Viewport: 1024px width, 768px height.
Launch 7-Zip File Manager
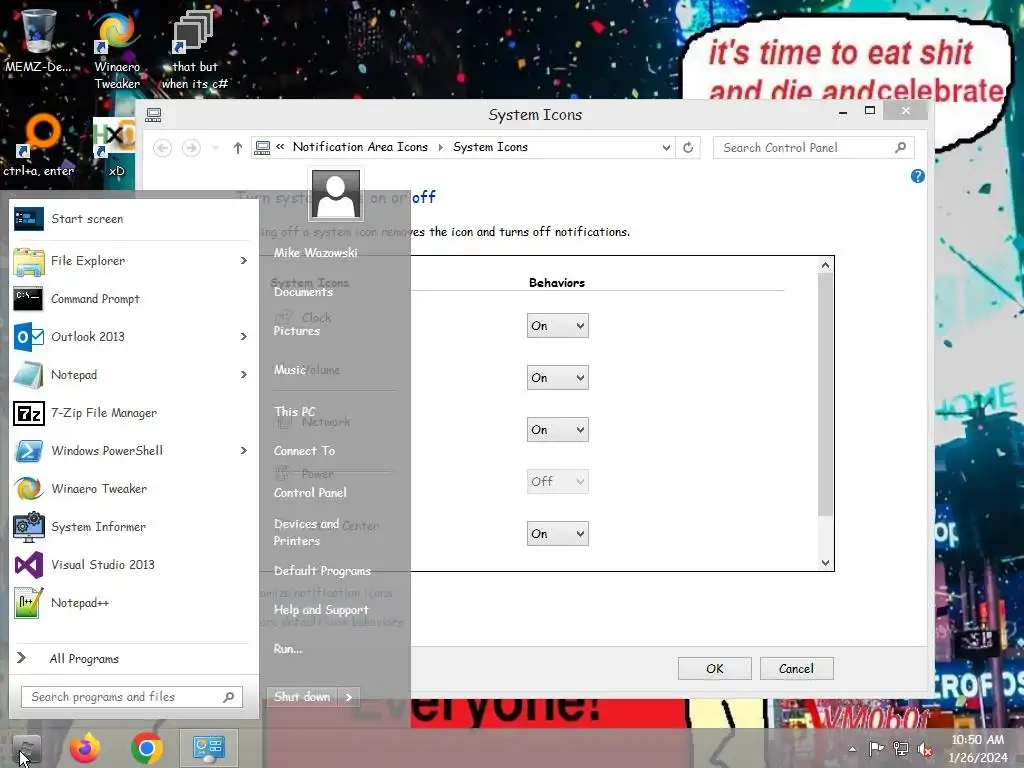(x=131, y=413)
